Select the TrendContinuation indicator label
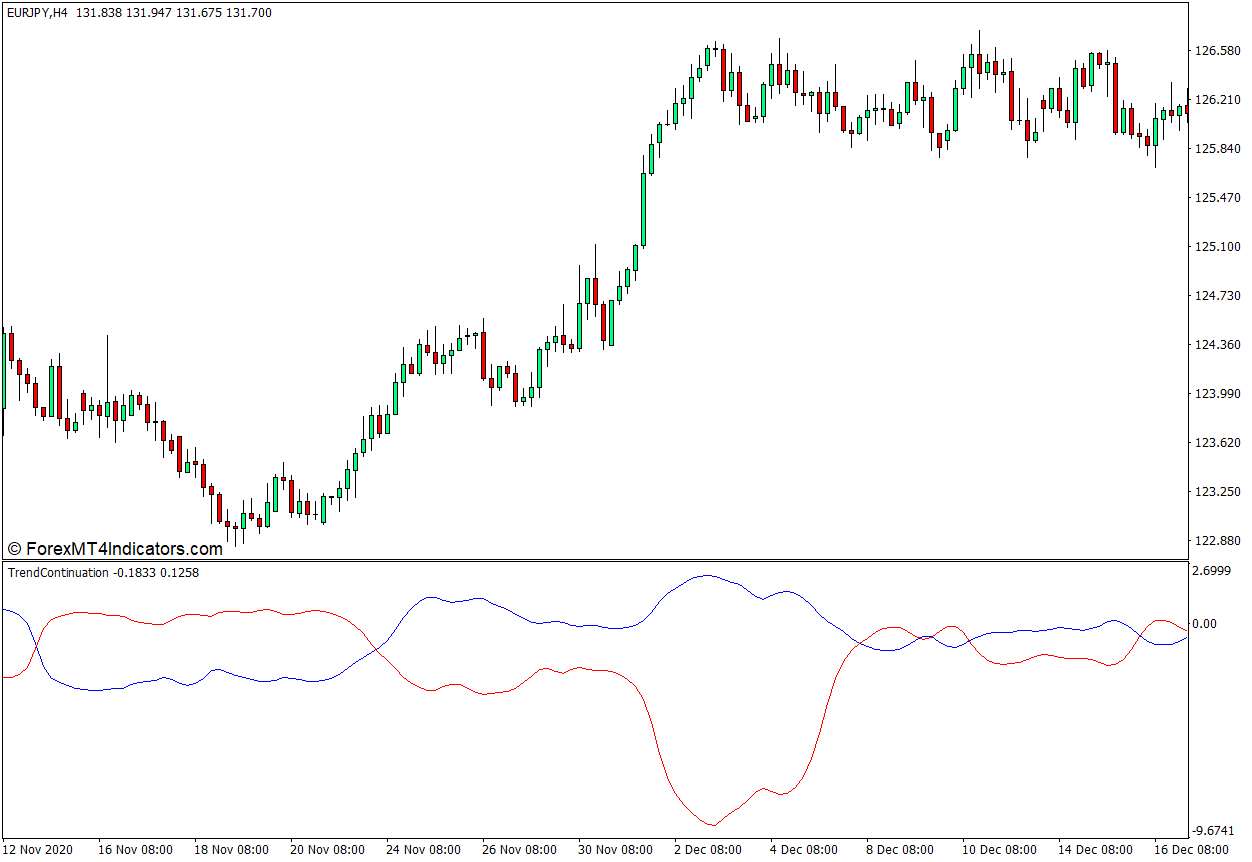 [x=58, y=573]
